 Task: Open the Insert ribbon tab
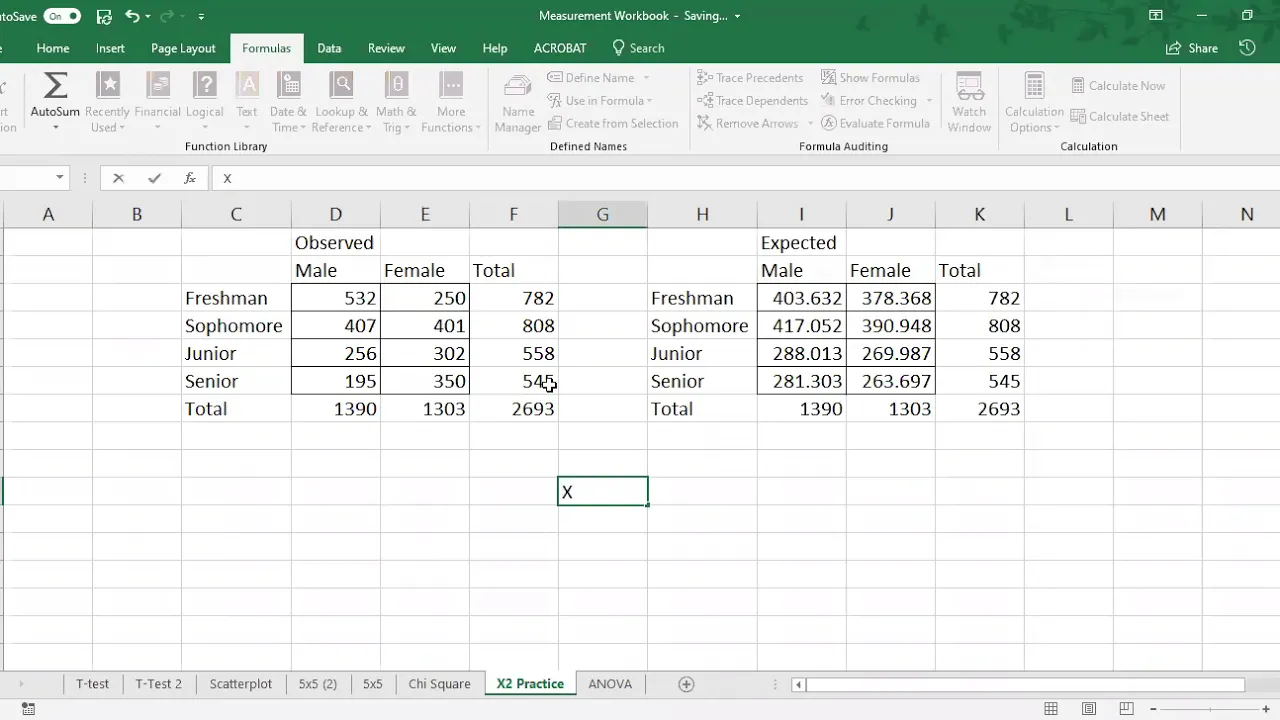[x=110, y=48]
